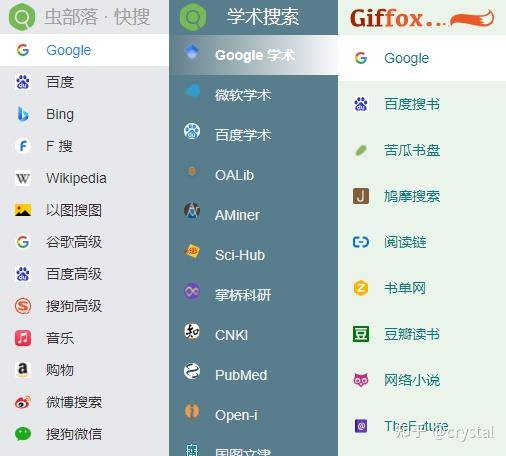Click the Wikipedia W icon
Screen dimensions: 506x456
pos(23,178)
